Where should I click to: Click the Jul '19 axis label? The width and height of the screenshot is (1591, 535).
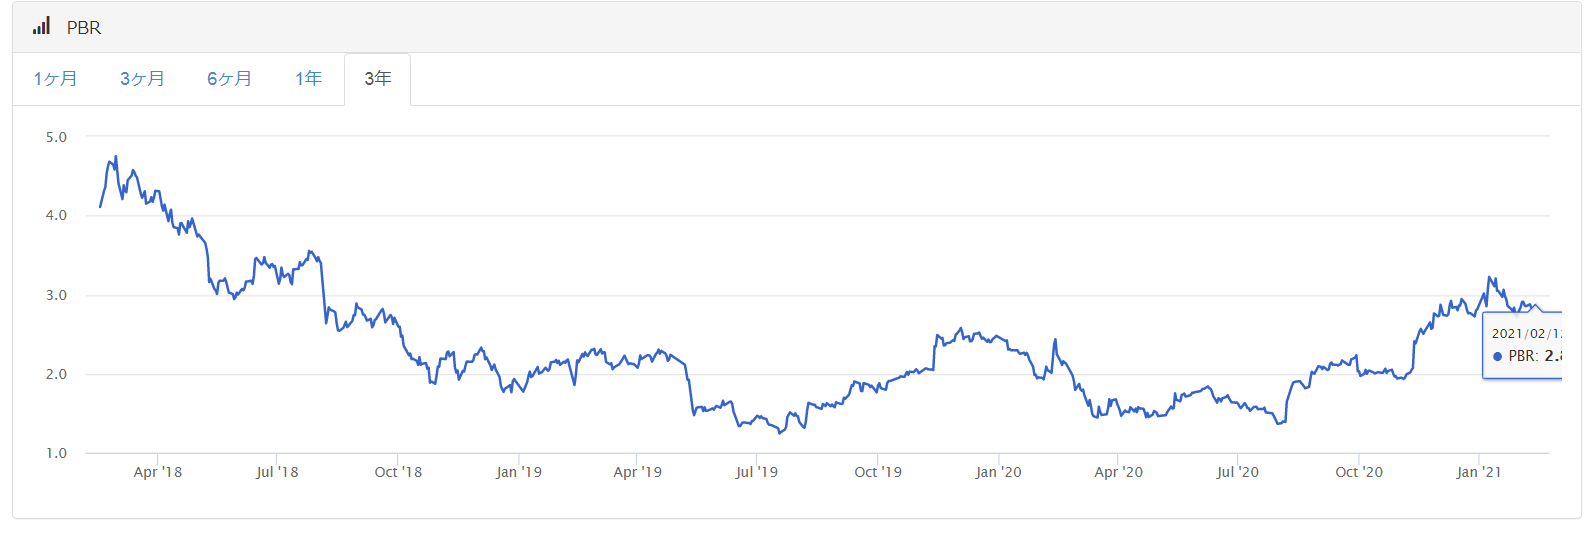pos(756,472)
